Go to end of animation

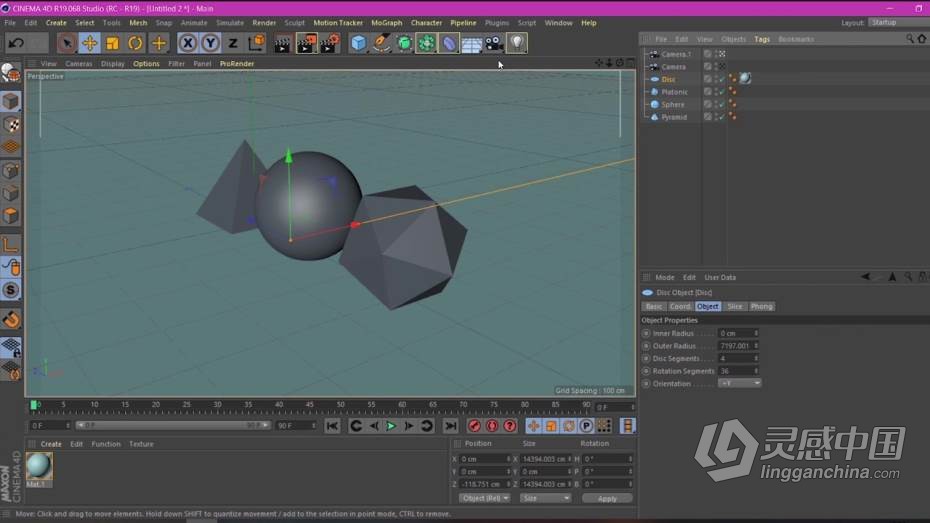[451, 426]
